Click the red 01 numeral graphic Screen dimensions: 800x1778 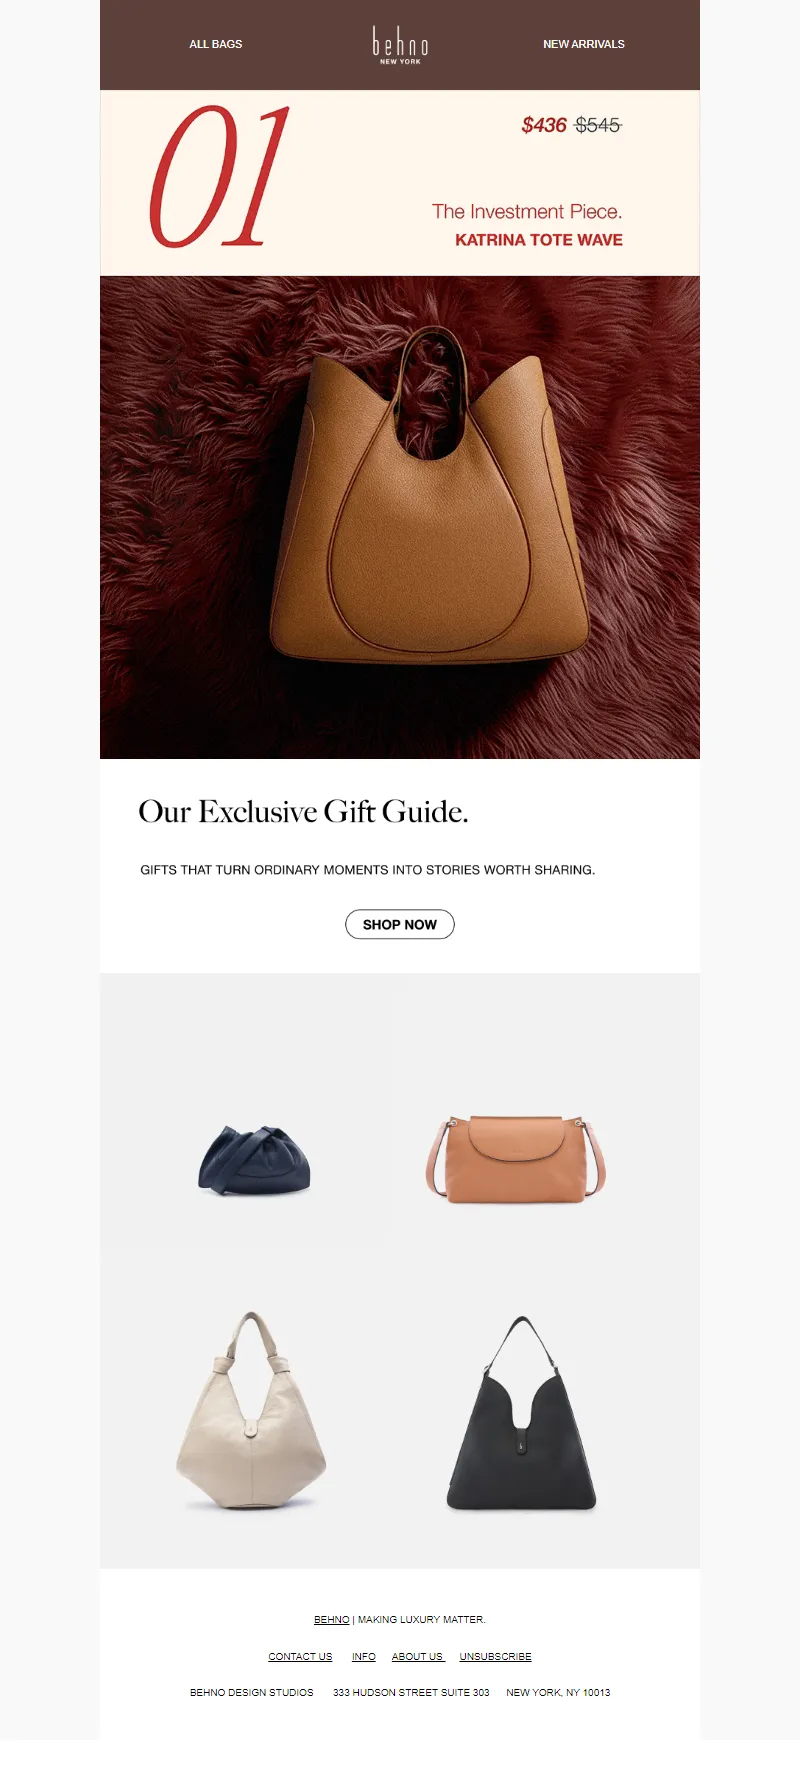point(220,176)
